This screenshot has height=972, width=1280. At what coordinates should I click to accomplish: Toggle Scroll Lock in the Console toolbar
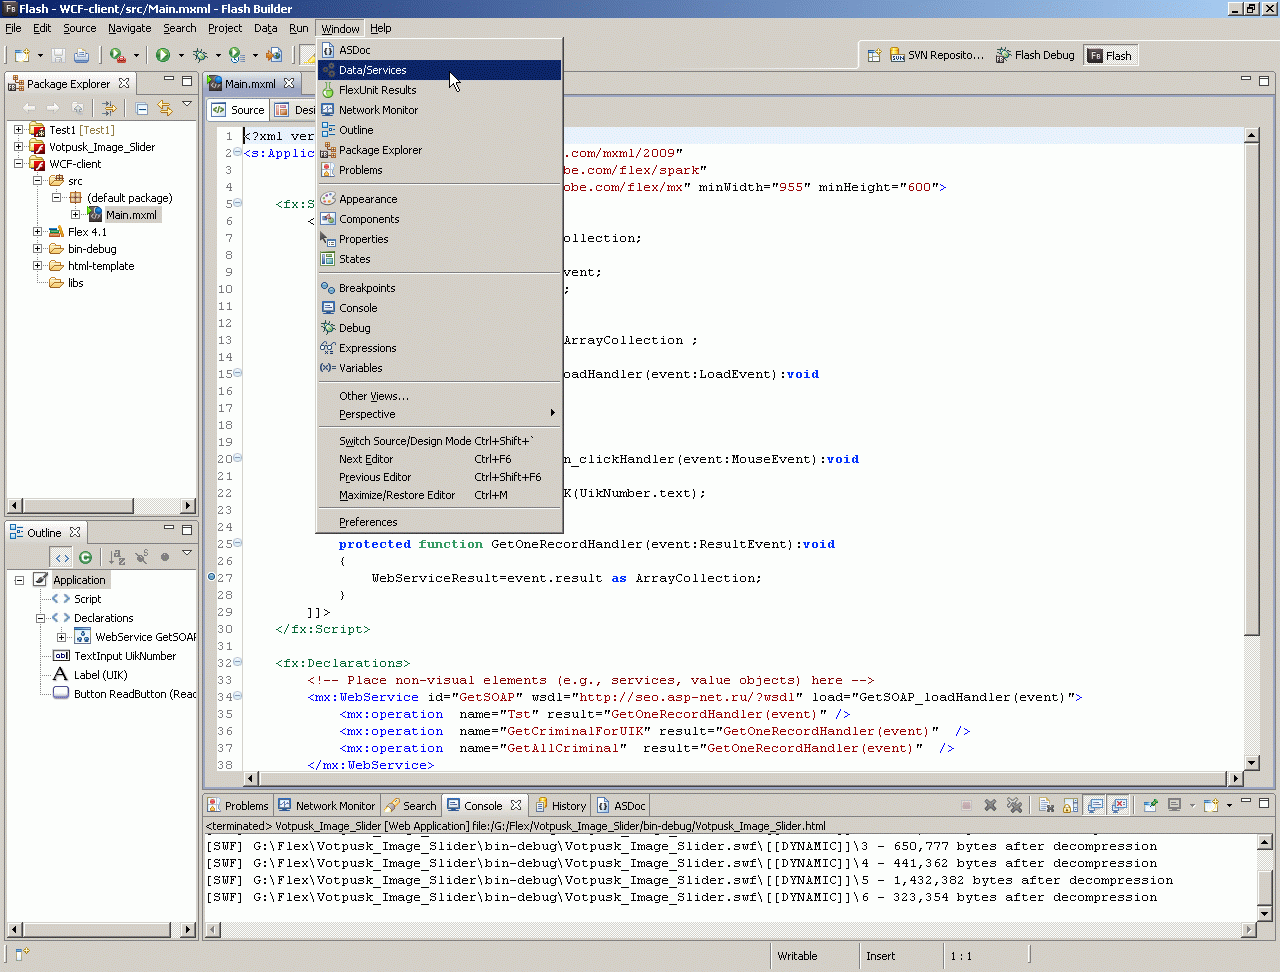tap(1070, 805)
